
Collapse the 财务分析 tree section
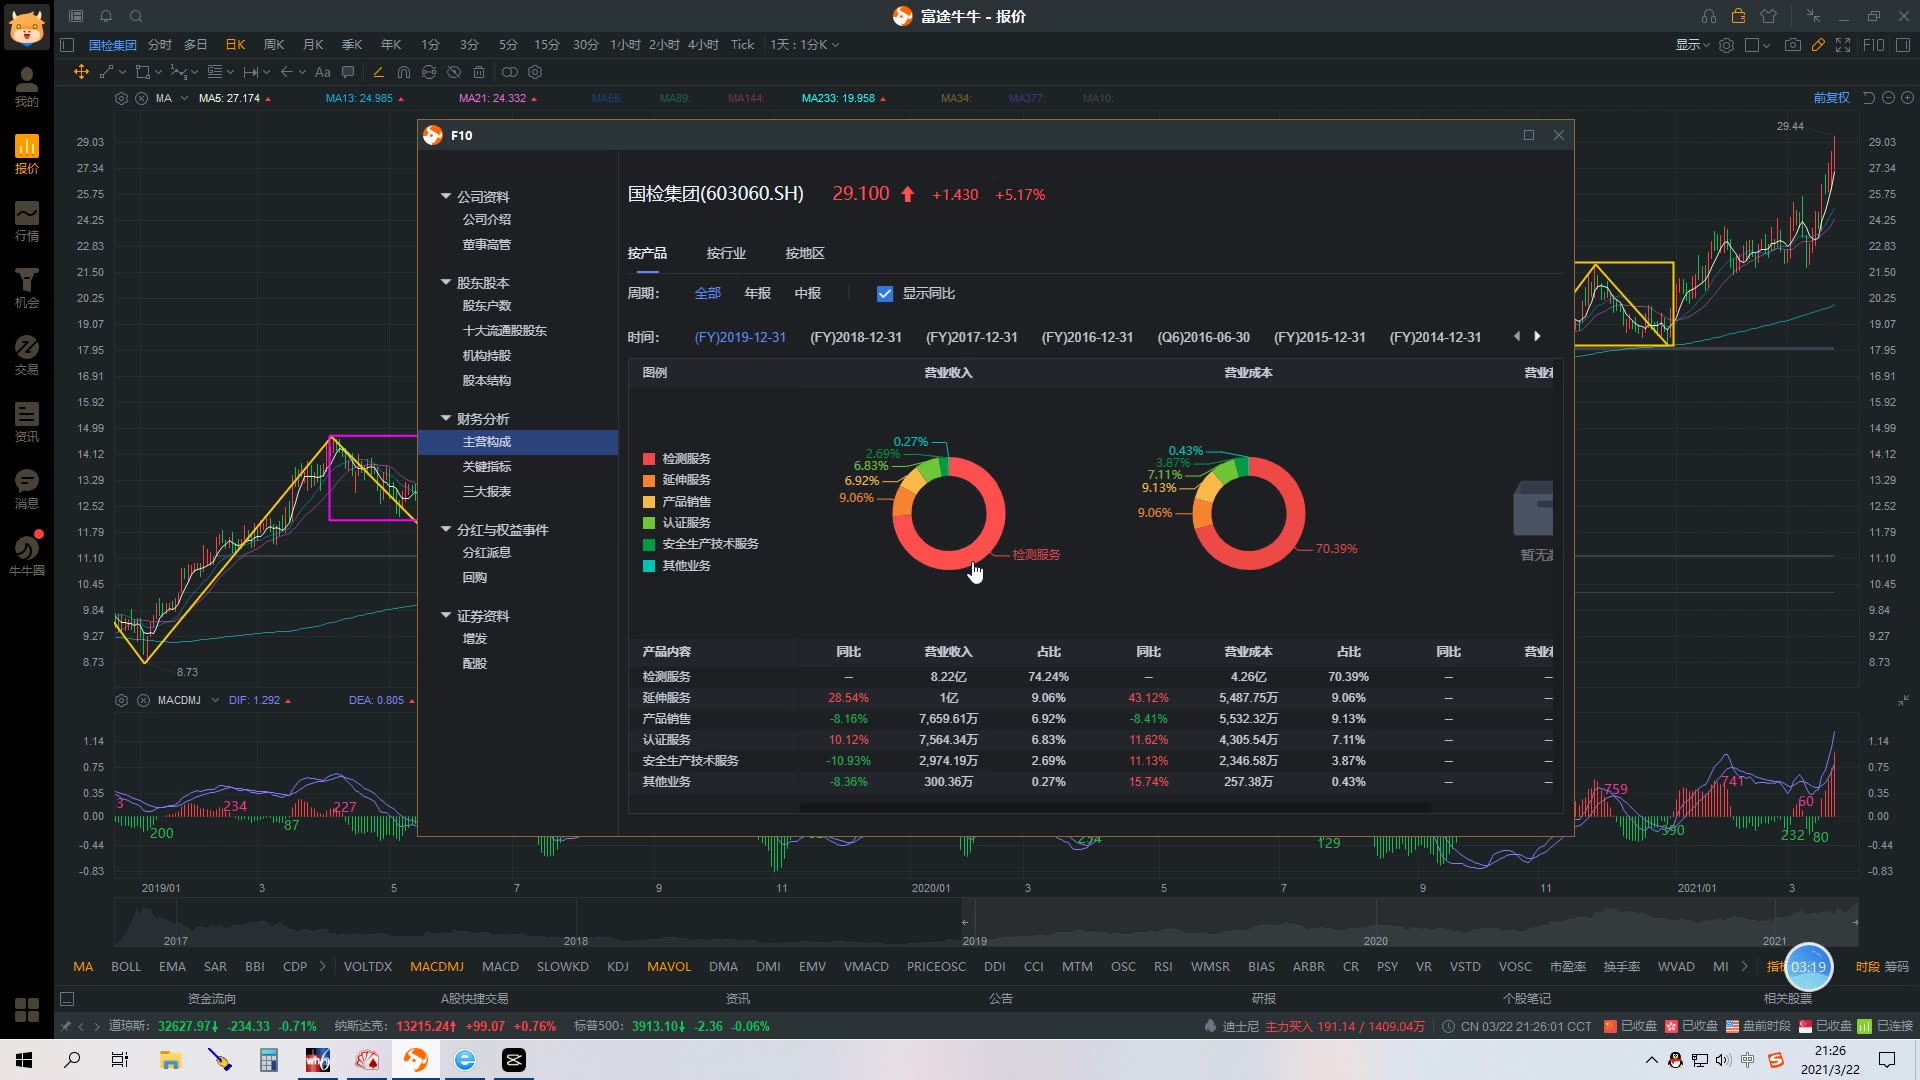(446, 418)
